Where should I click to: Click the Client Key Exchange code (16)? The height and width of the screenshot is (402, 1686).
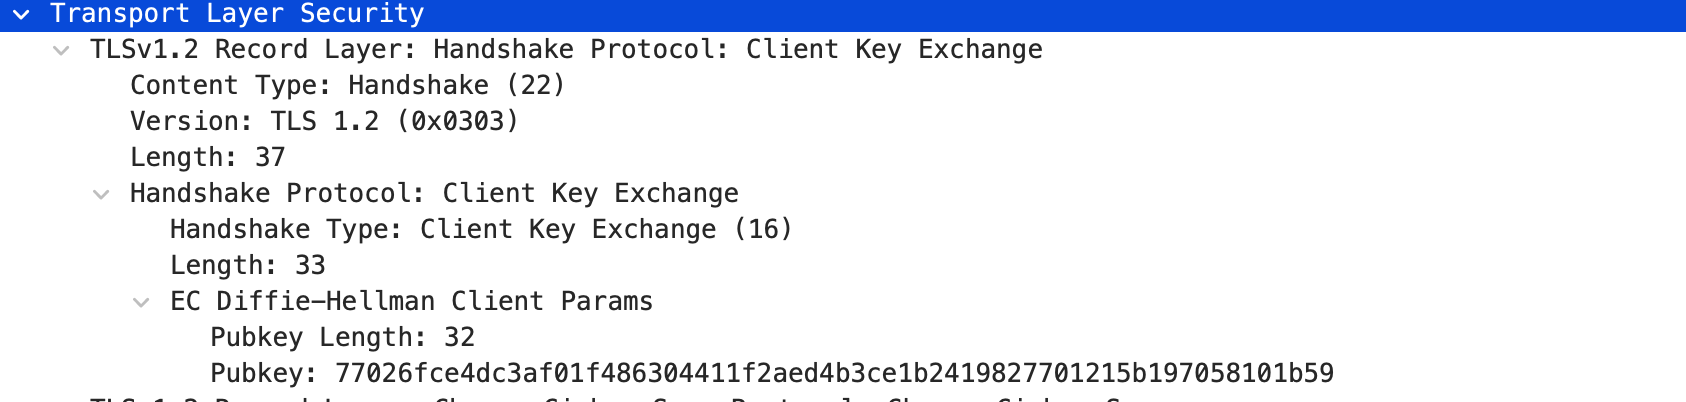pyautogui.click(x=763, y=230)
